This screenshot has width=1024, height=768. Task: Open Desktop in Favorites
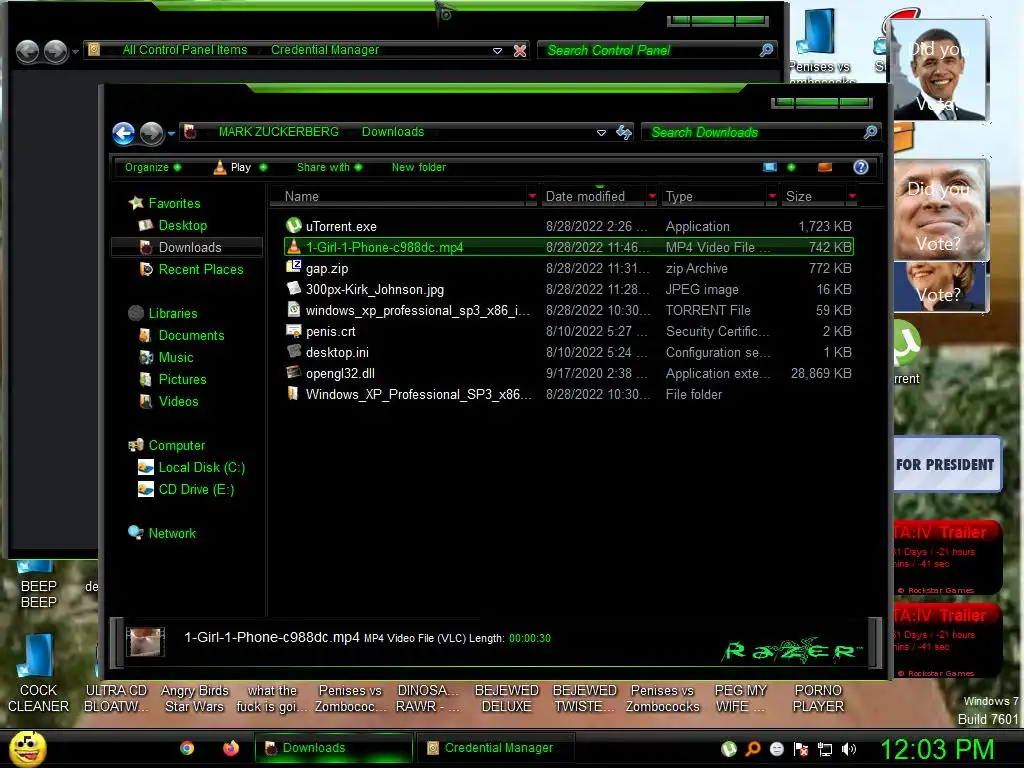[182, 225]
